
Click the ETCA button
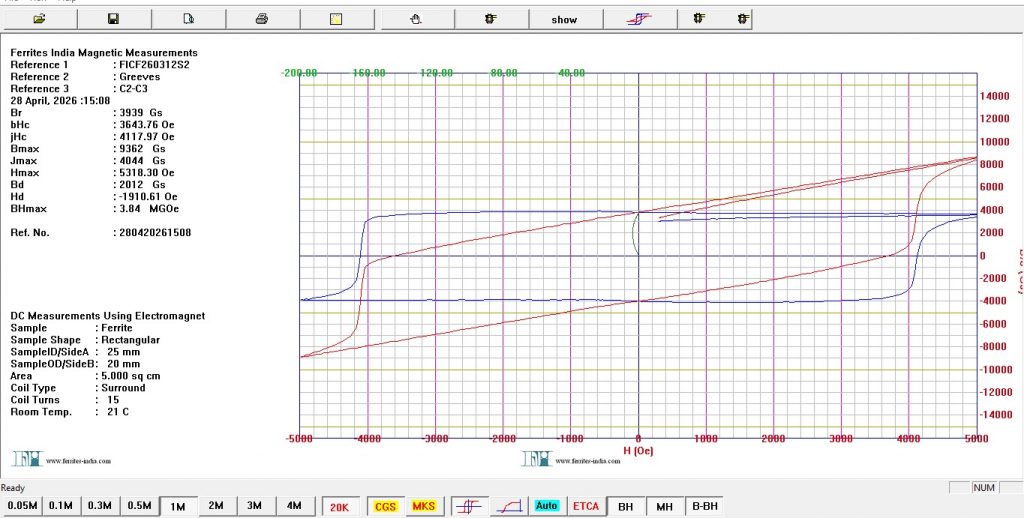(586, 506)
